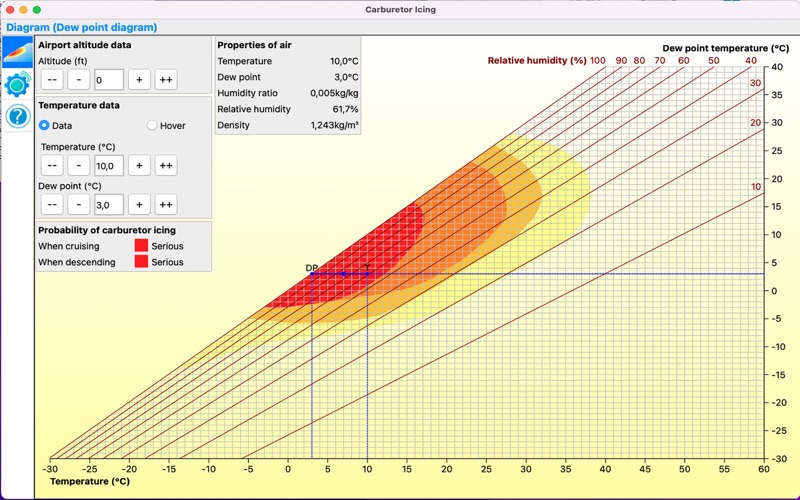Select the Data radio button
This screenshot has height=500, width=800.
click(x=44, y=125)
